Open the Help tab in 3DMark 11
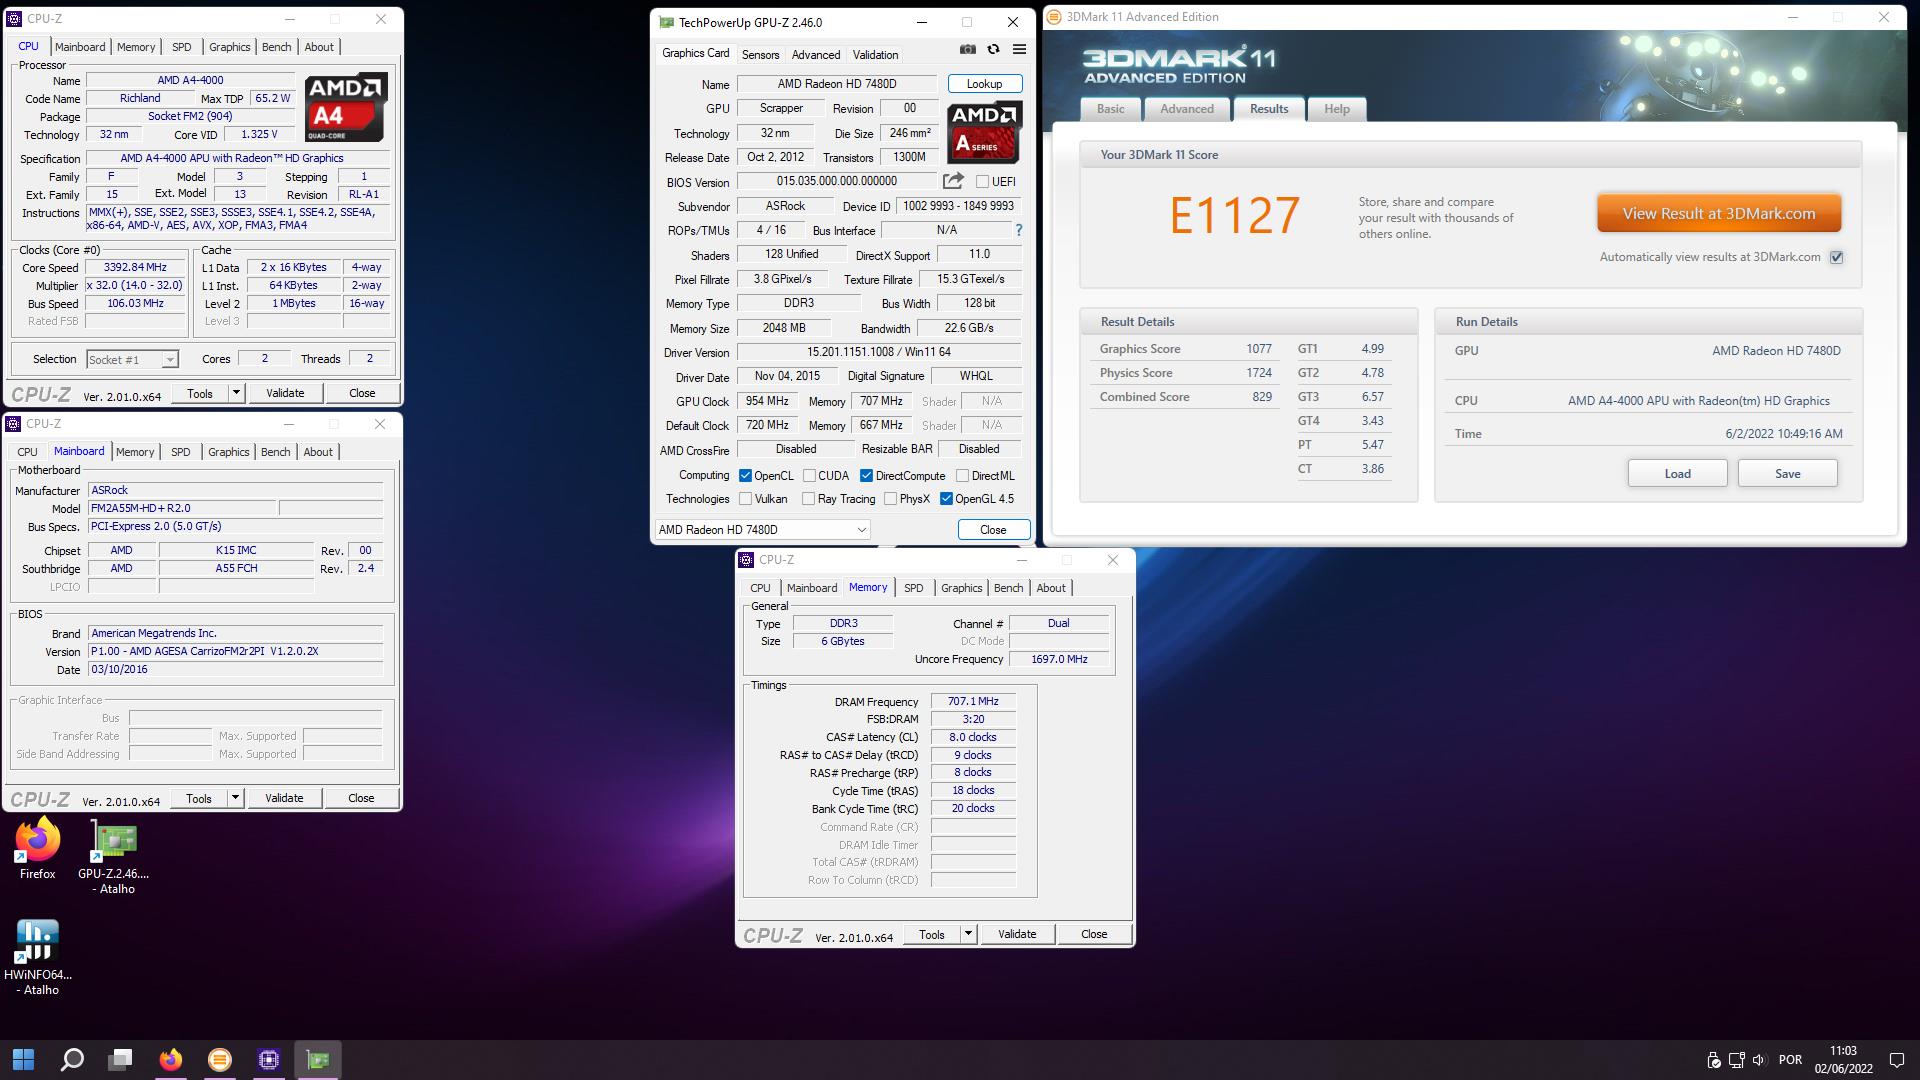Viewport: 1920px width, 1080px height. pyautogui.click(x=1337, y=109)
